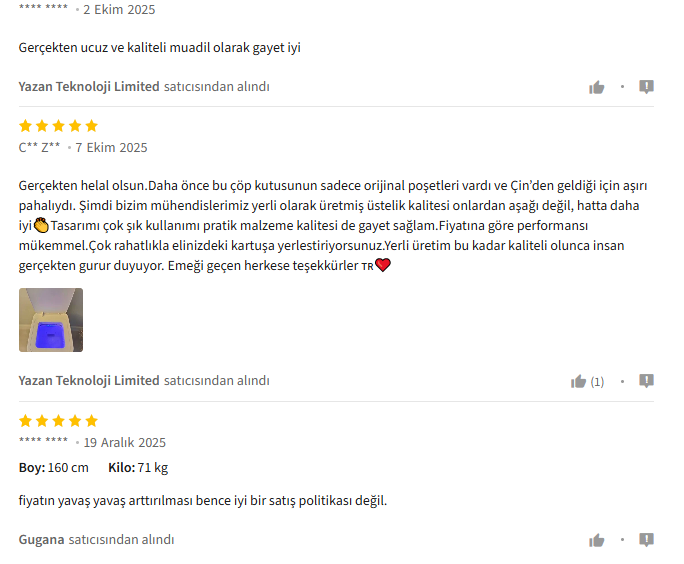Click the like count (1)
The width and height of the screenshot is (684, 564).
click(x=597, y=382)
